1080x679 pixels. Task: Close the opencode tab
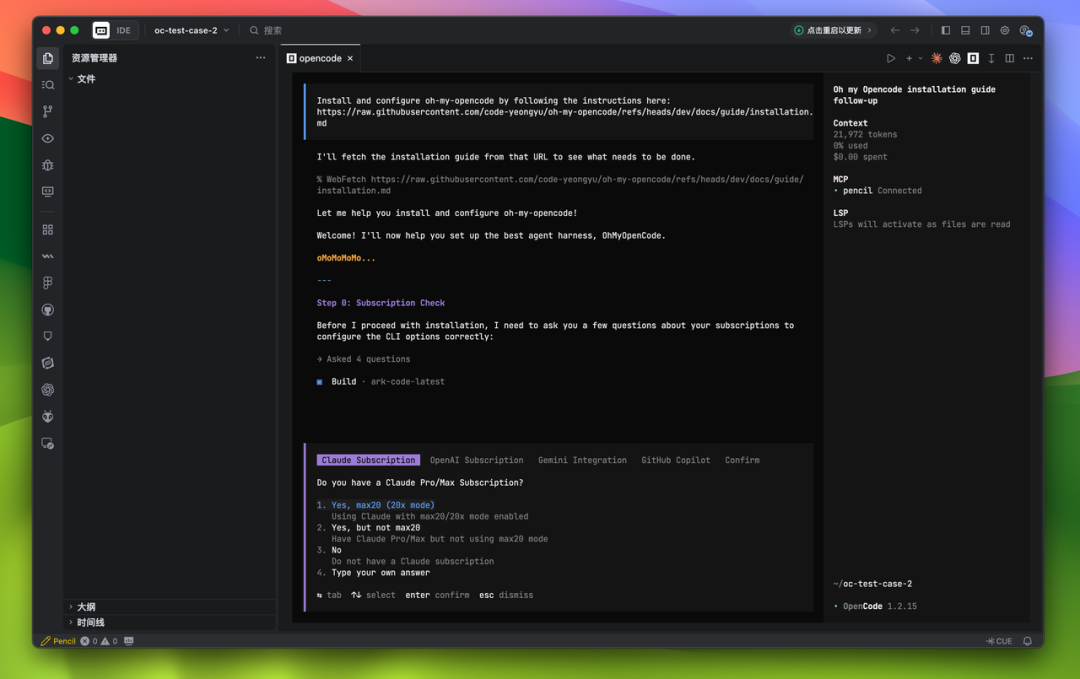350,59
